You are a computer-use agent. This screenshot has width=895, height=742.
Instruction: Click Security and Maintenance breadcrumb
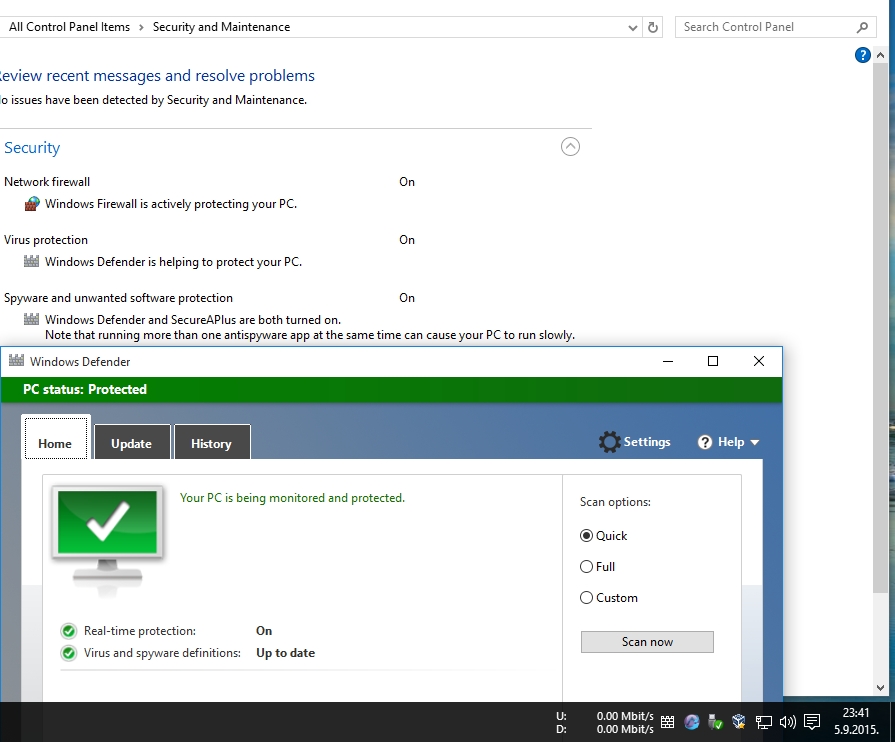(x=221, y=27)
